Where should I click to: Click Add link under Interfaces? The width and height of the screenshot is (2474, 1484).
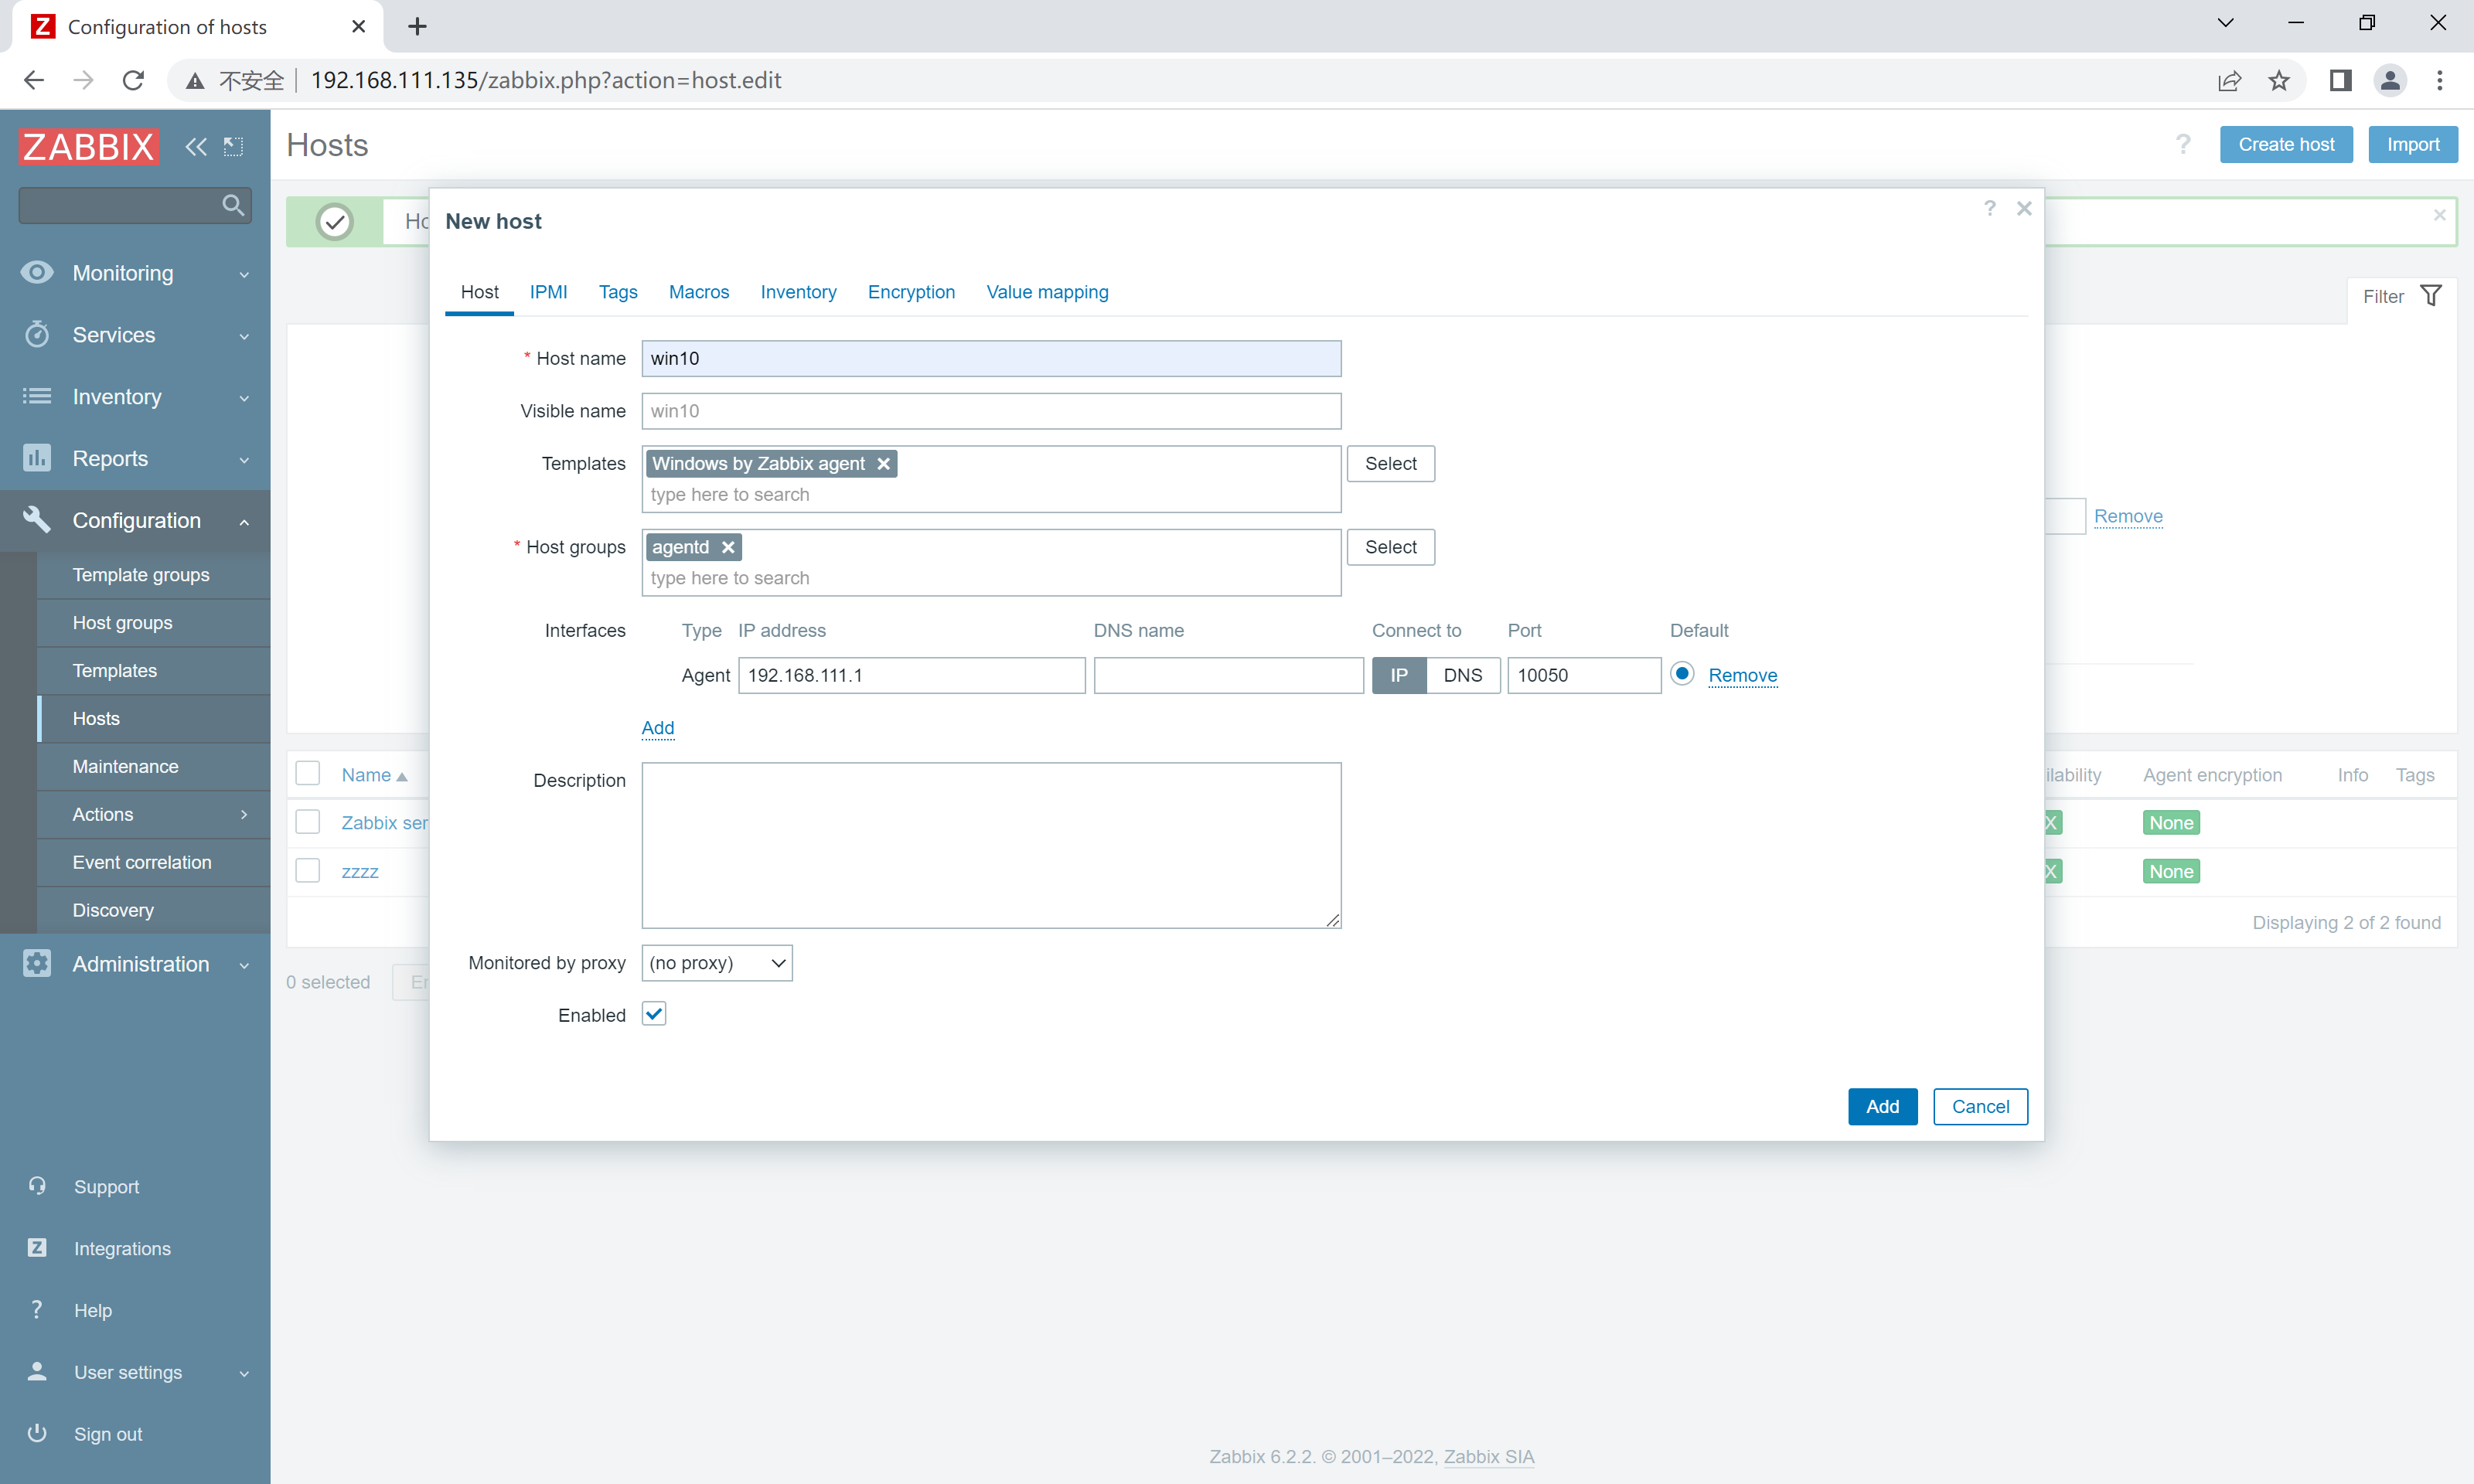658,727
